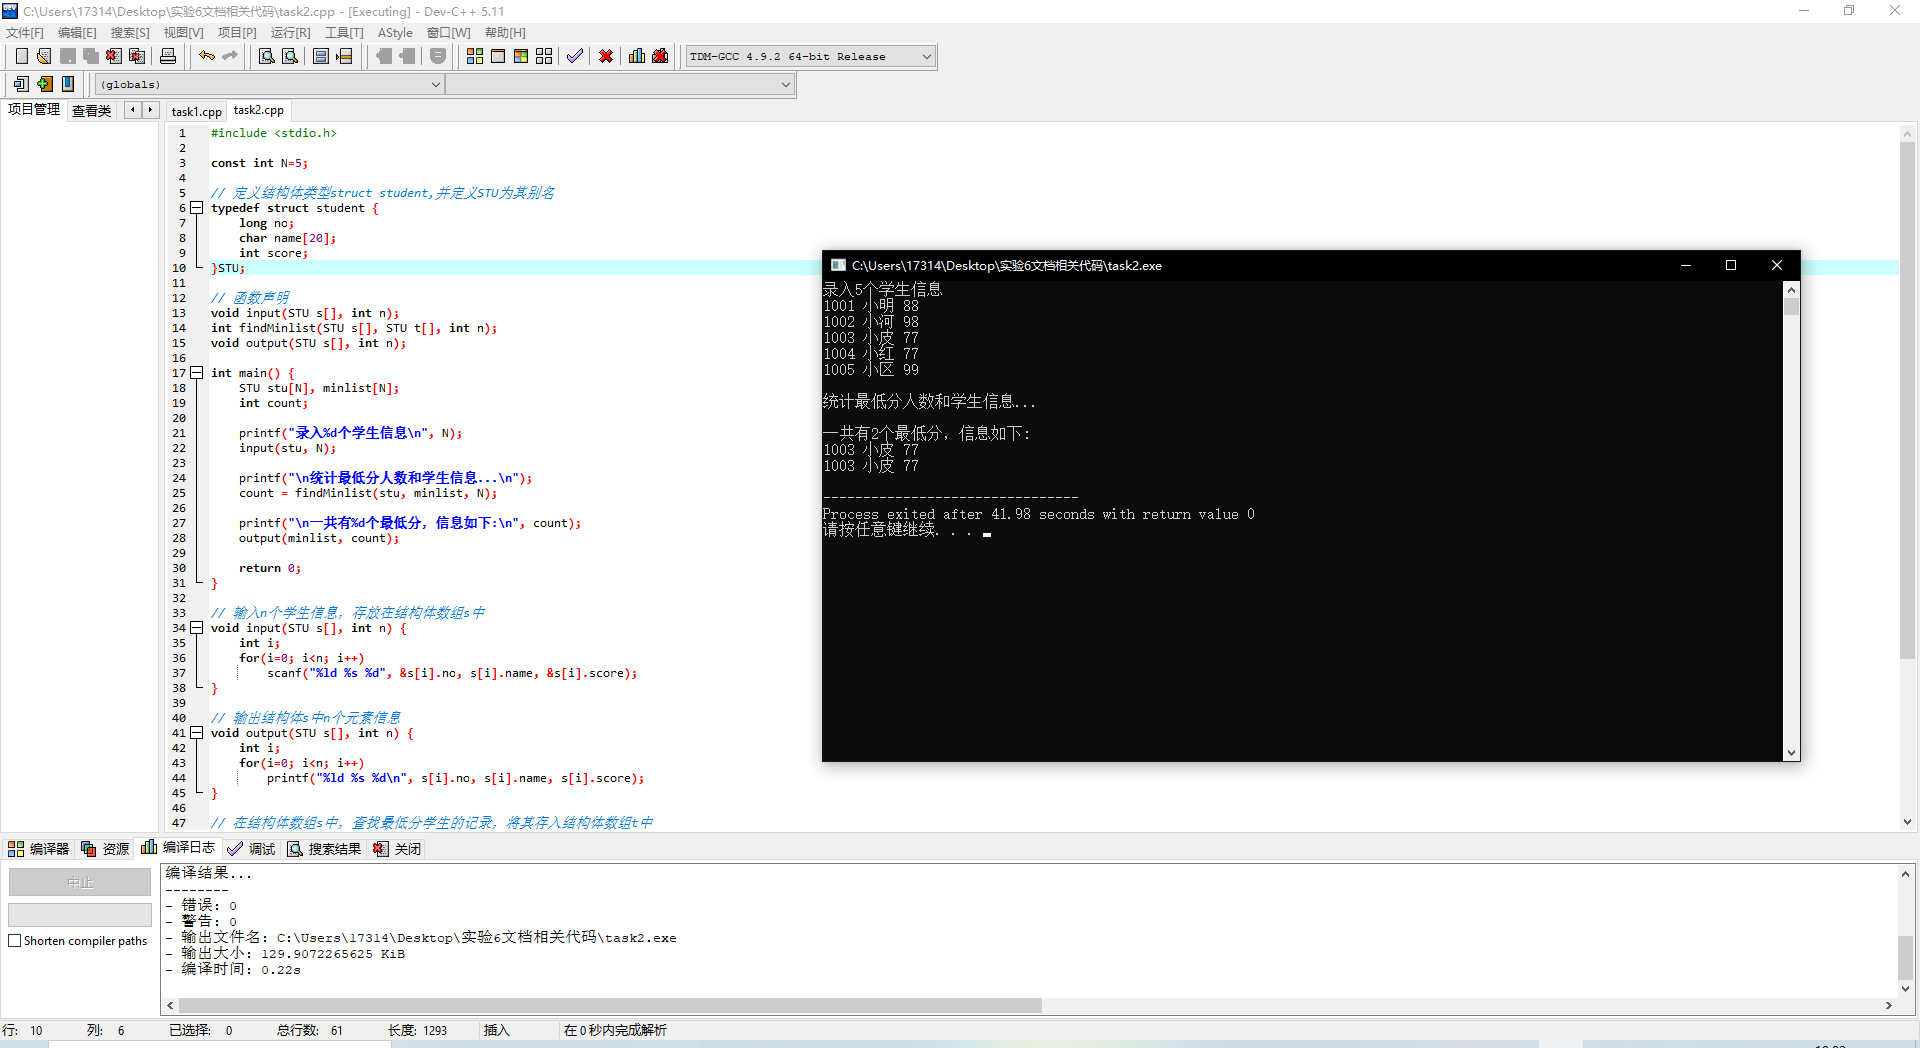Viewport: 1920px width, 1048px height.
Task: Click the '总行数: 61' status bar entry
Action: pyautogui.click(x=310, y=1030)
